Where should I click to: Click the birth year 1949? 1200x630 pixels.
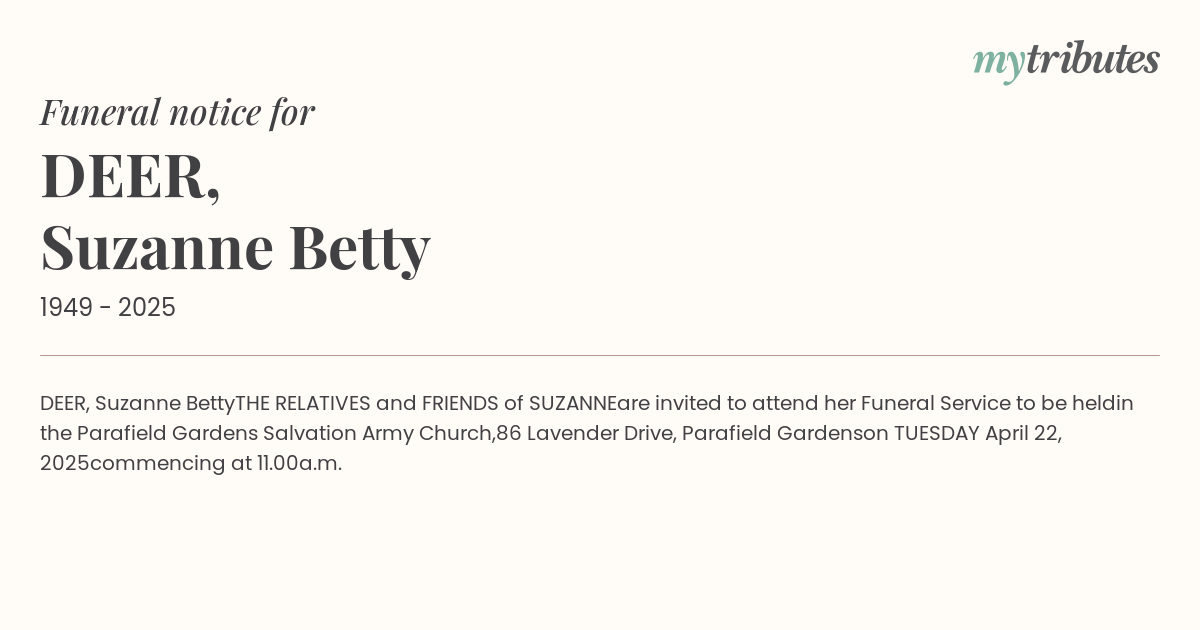tap(68, 308)
